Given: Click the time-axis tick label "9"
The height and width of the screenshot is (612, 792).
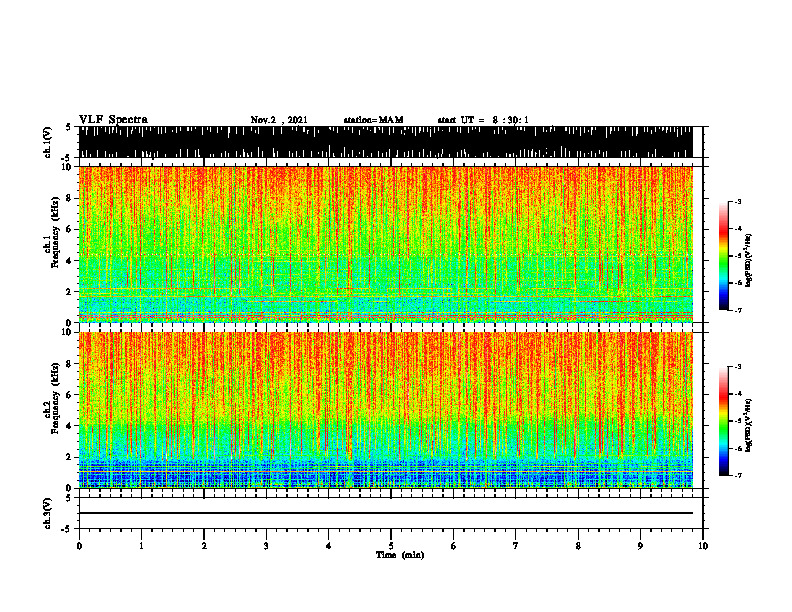Looking at the screenshot, I should [x=640, y=546].
